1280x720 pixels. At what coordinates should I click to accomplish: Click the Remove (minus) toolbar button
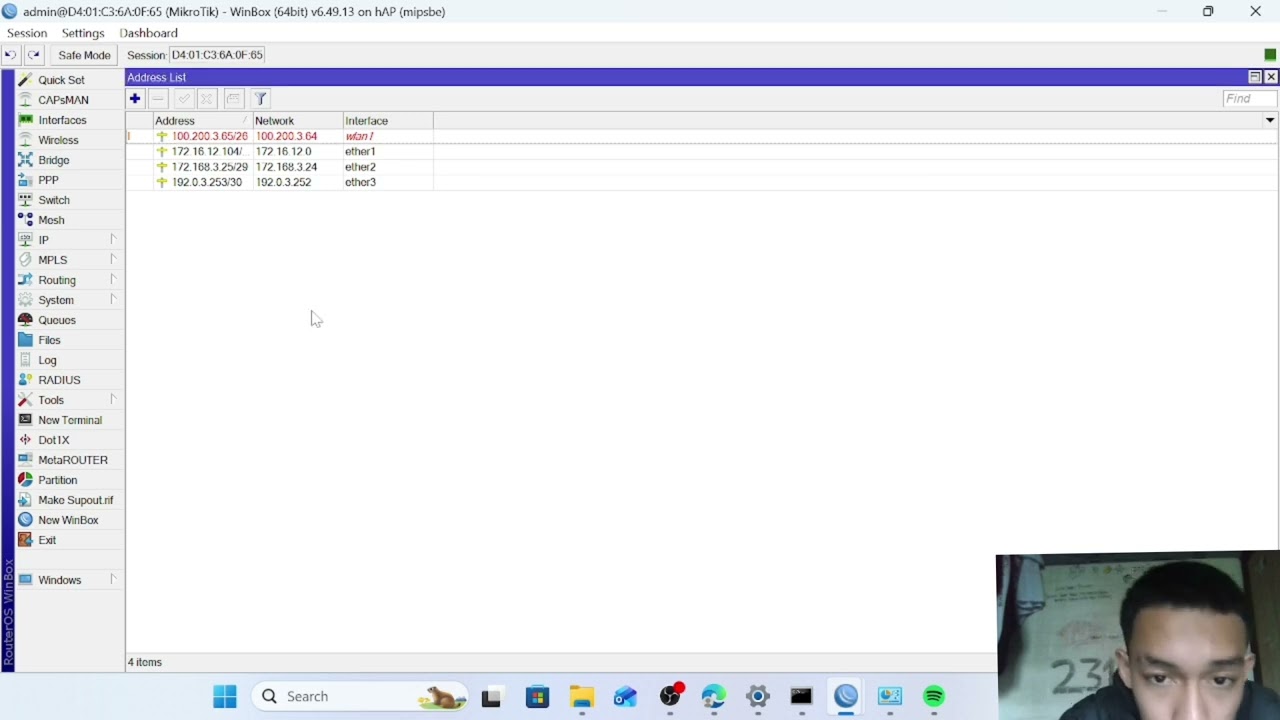[x=158, y=98]
